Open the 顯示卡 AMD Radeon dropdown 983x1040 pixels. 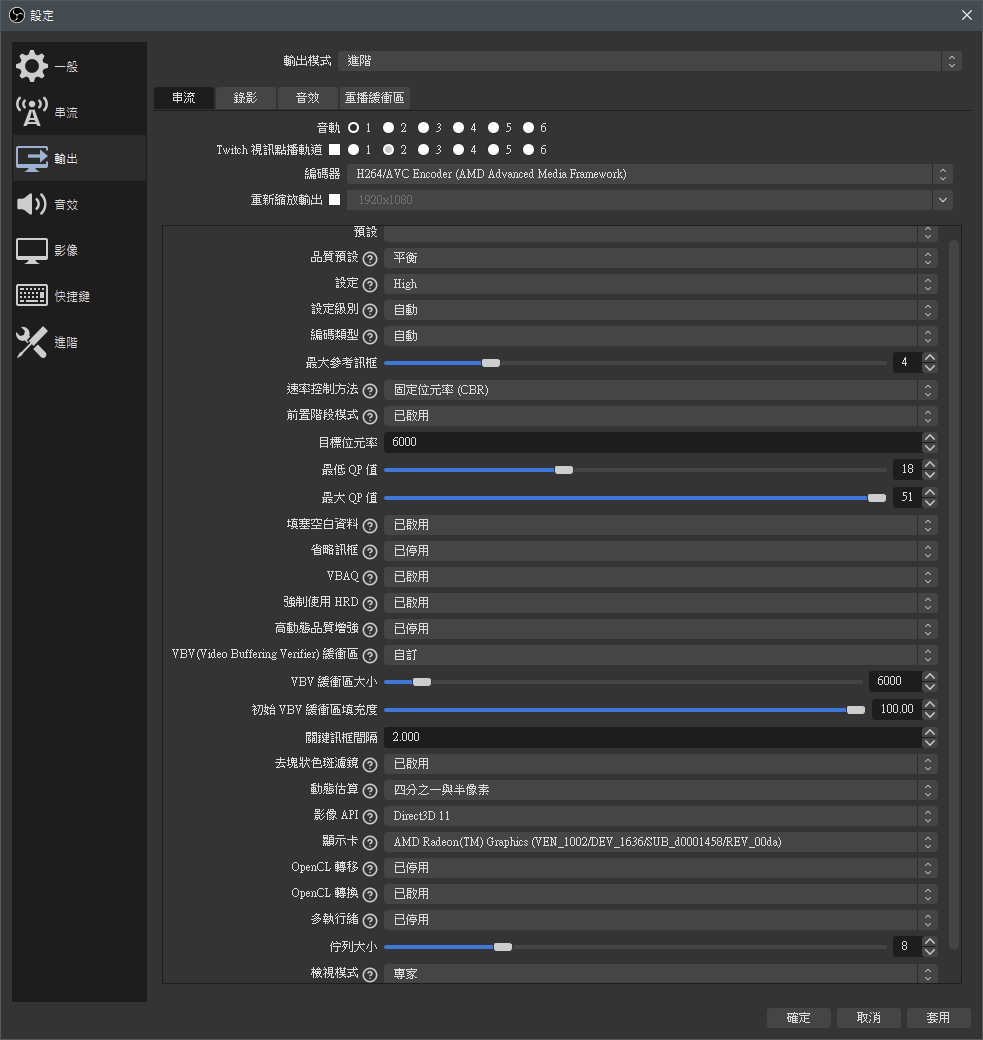tap(661, 842)
